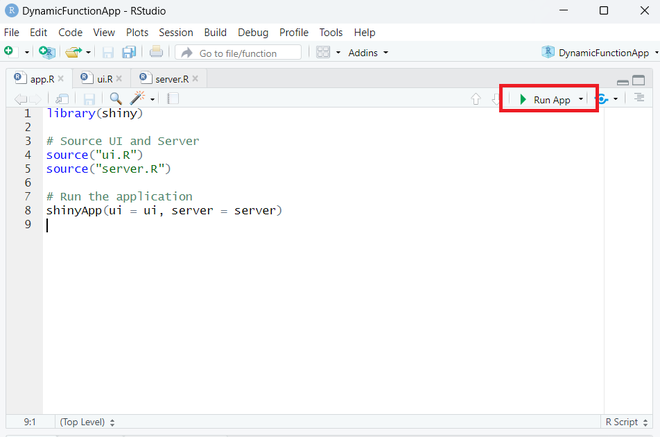Maximize the RStudio window

coord(604,11)
